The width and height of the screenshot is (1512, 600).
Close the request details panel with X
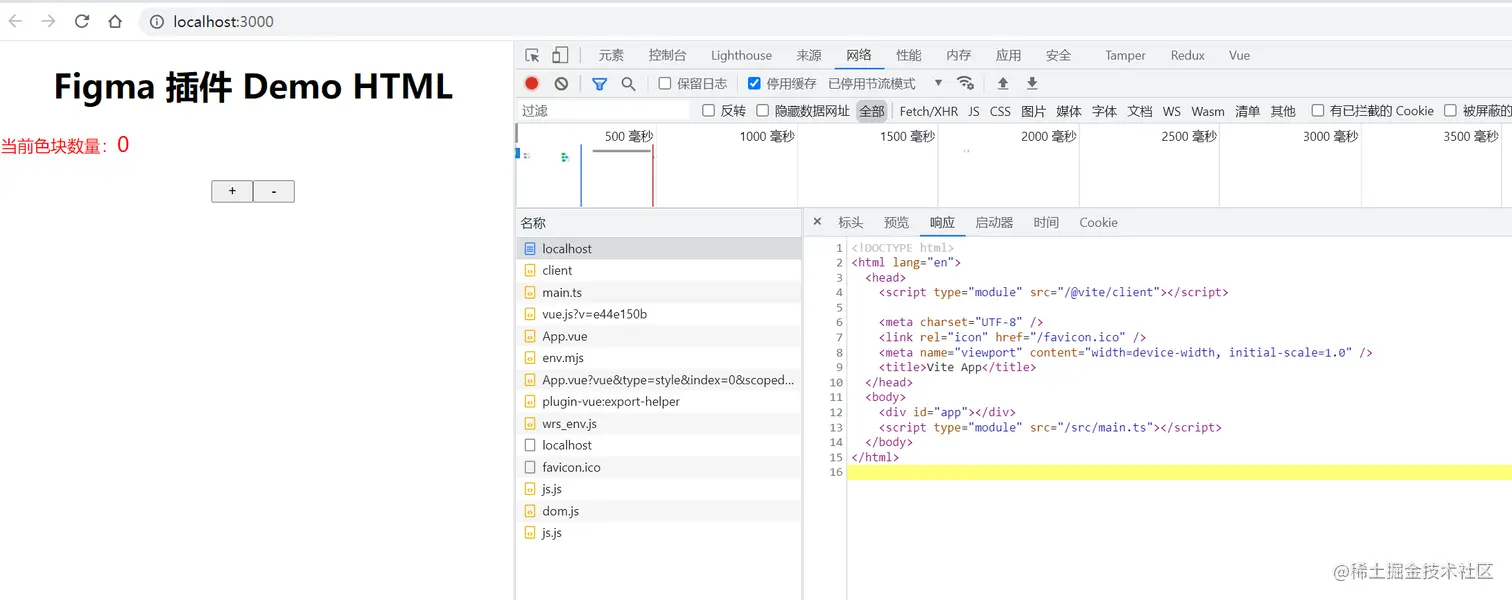pos(817,222)
